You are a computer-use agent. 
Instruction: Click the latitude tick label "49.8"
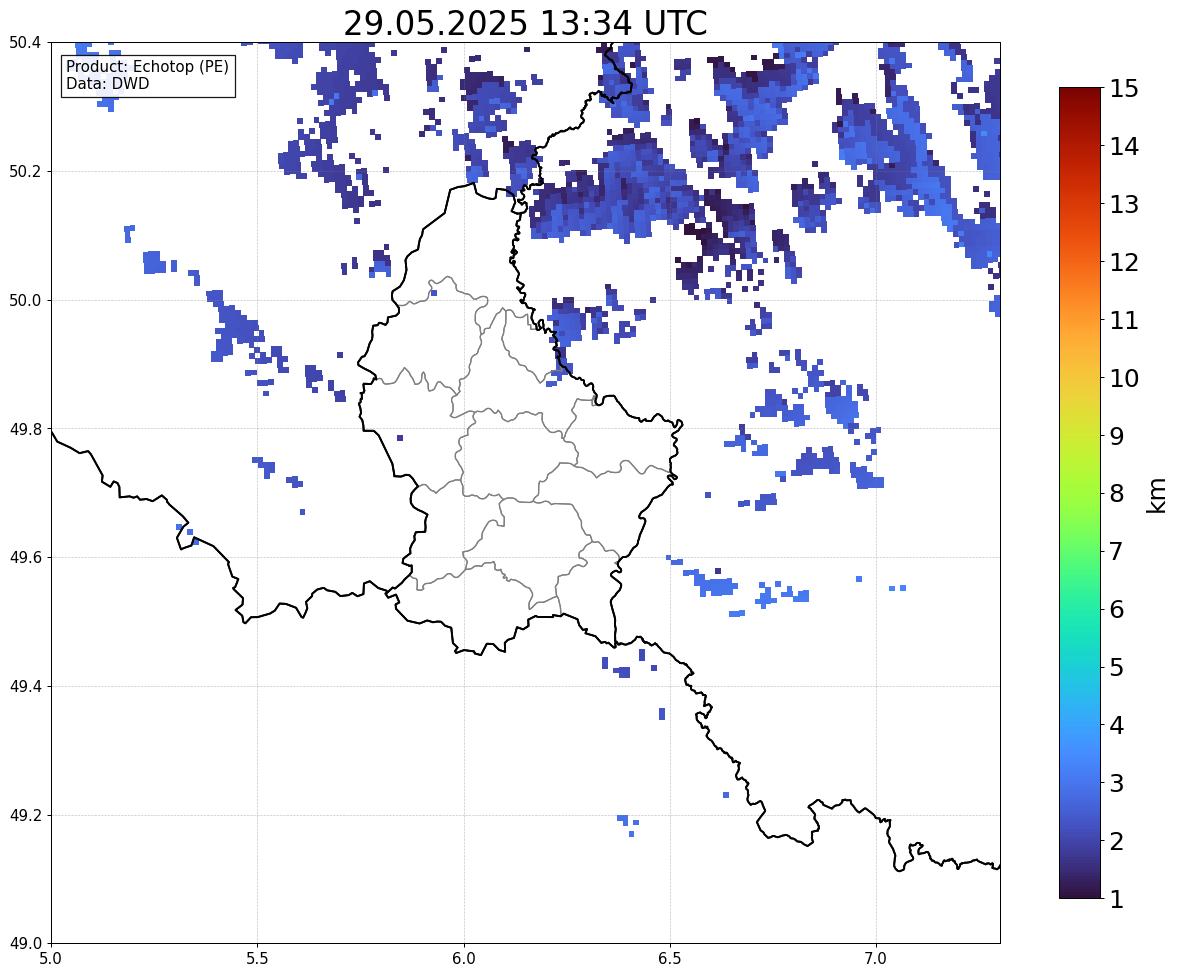click(25, 429)
